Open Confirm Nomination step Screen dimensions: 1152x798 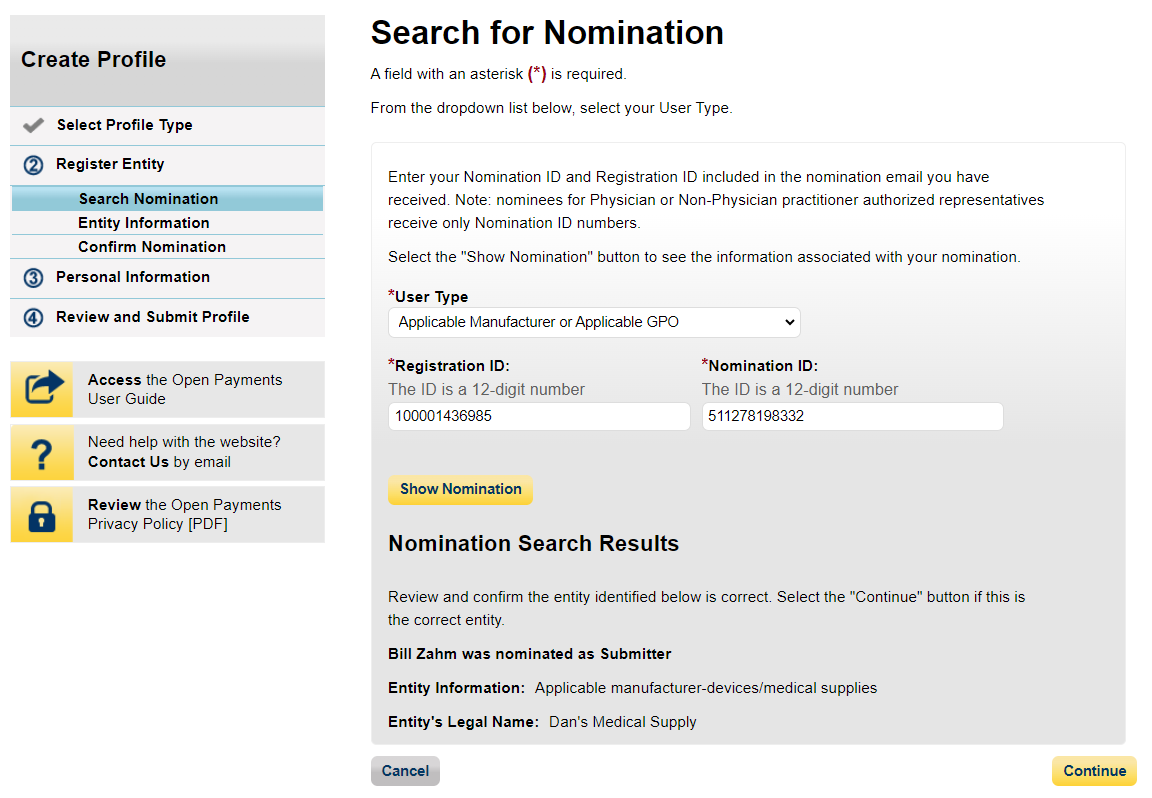tap(152, 247)
